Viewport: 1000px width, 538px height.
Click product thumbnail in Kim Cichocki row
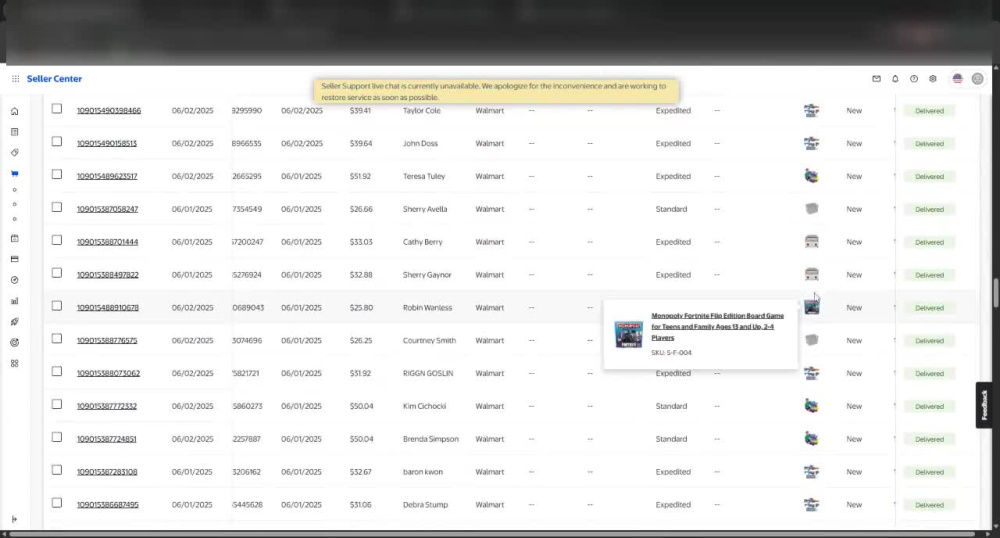click(x=811, y=405)
